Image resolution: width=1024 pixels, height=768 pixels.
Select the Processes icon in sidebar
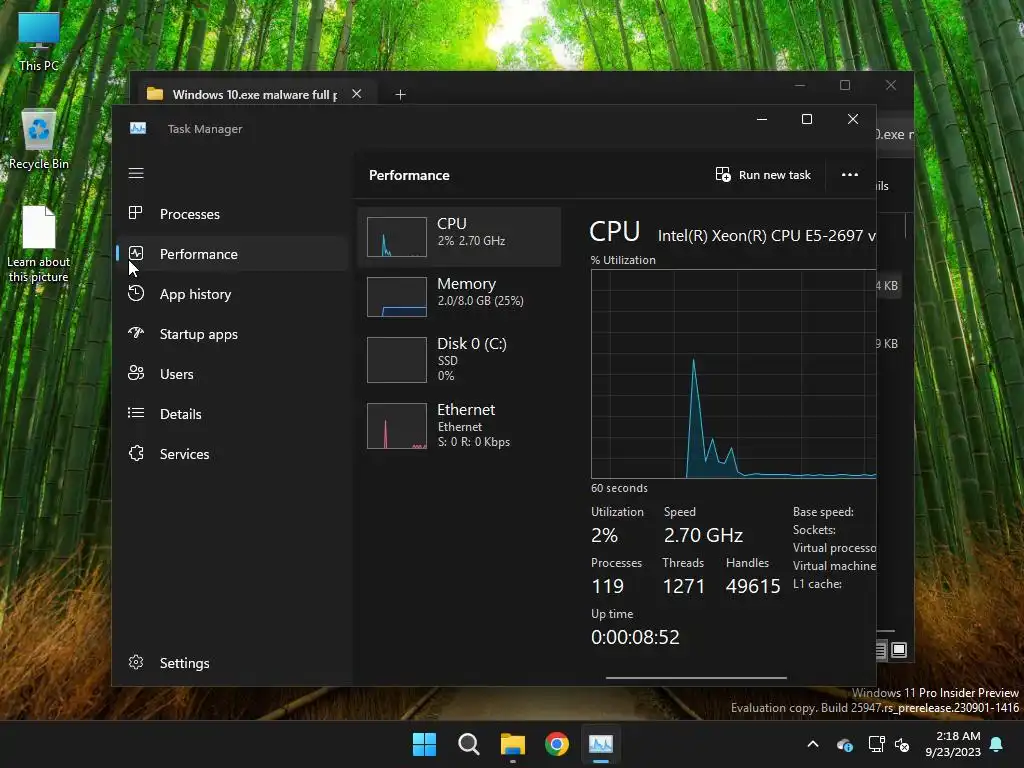point(136,213)
